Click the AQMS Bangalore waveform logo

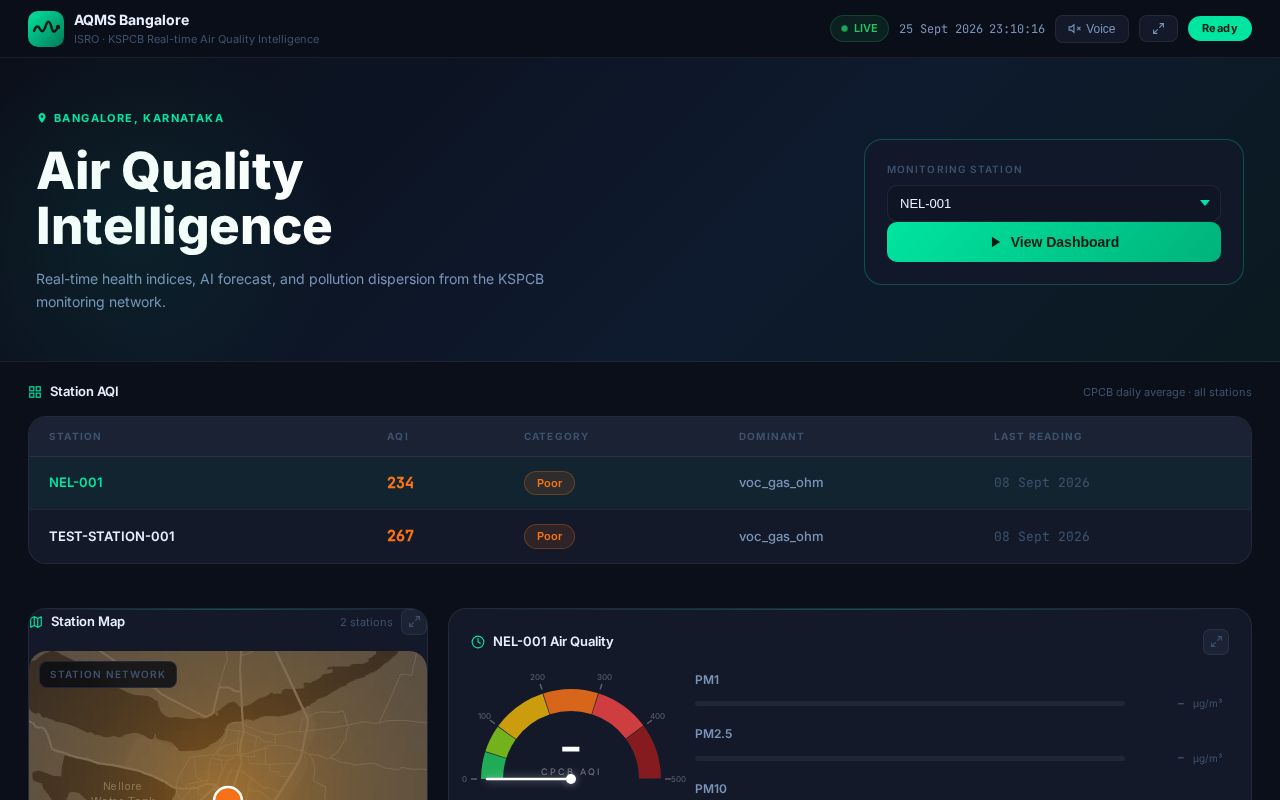tap(46, 29)
